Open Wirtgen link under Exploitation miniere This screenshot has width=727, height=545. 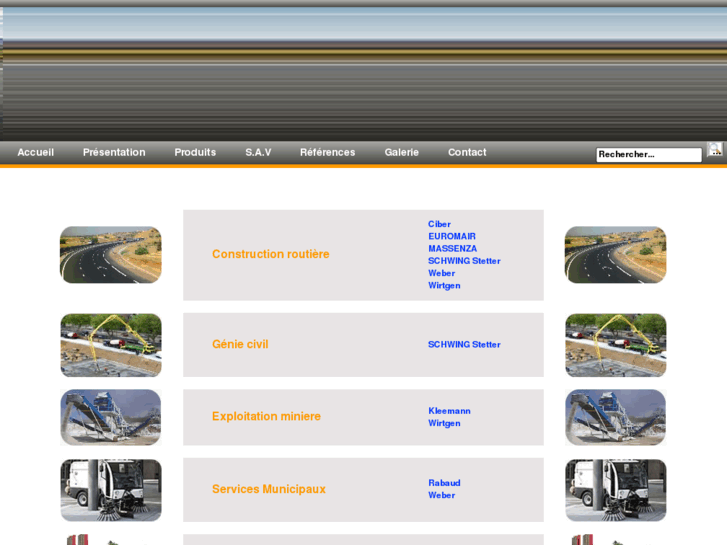point(444,423)
